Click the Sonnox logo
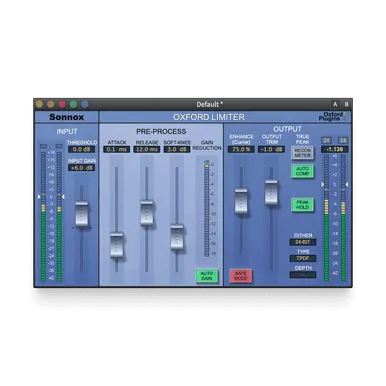 tap(66, 117)
